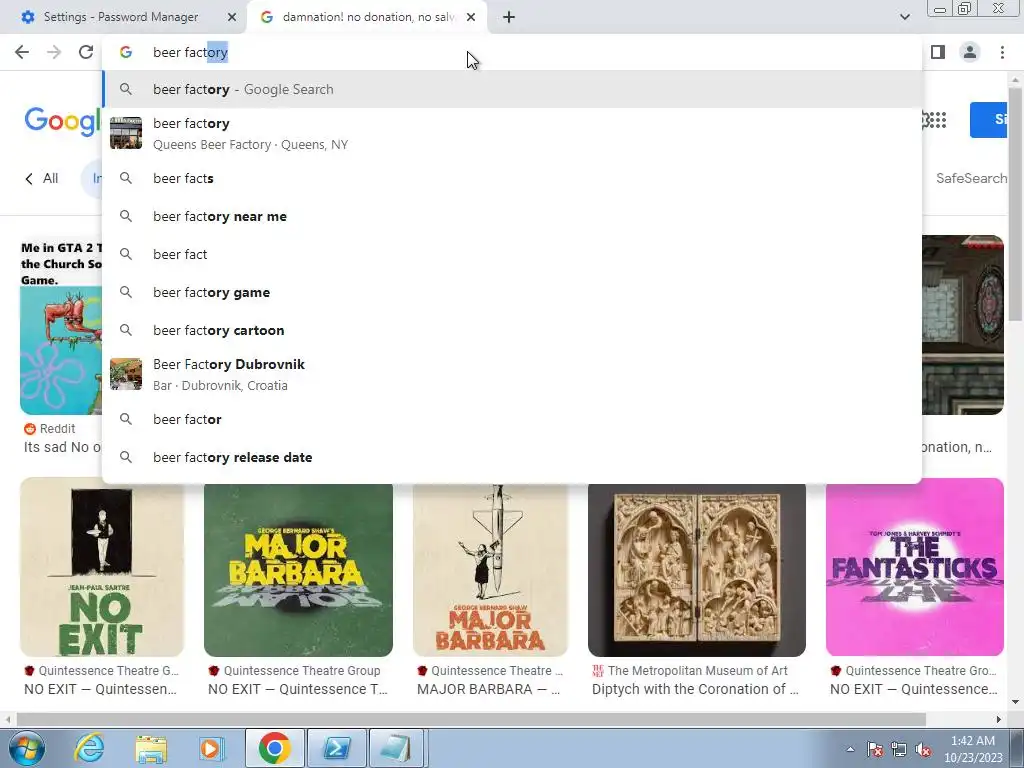Open the Chrome profile avatar
The width and height of the screenshot is (1024, 768).
click(970, 52)
